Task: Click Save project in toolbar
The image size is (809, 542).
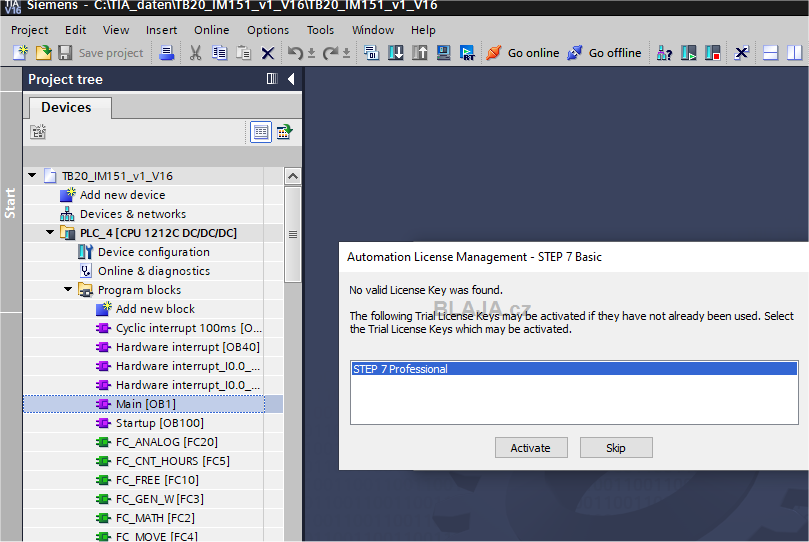Action: point(101,53)
